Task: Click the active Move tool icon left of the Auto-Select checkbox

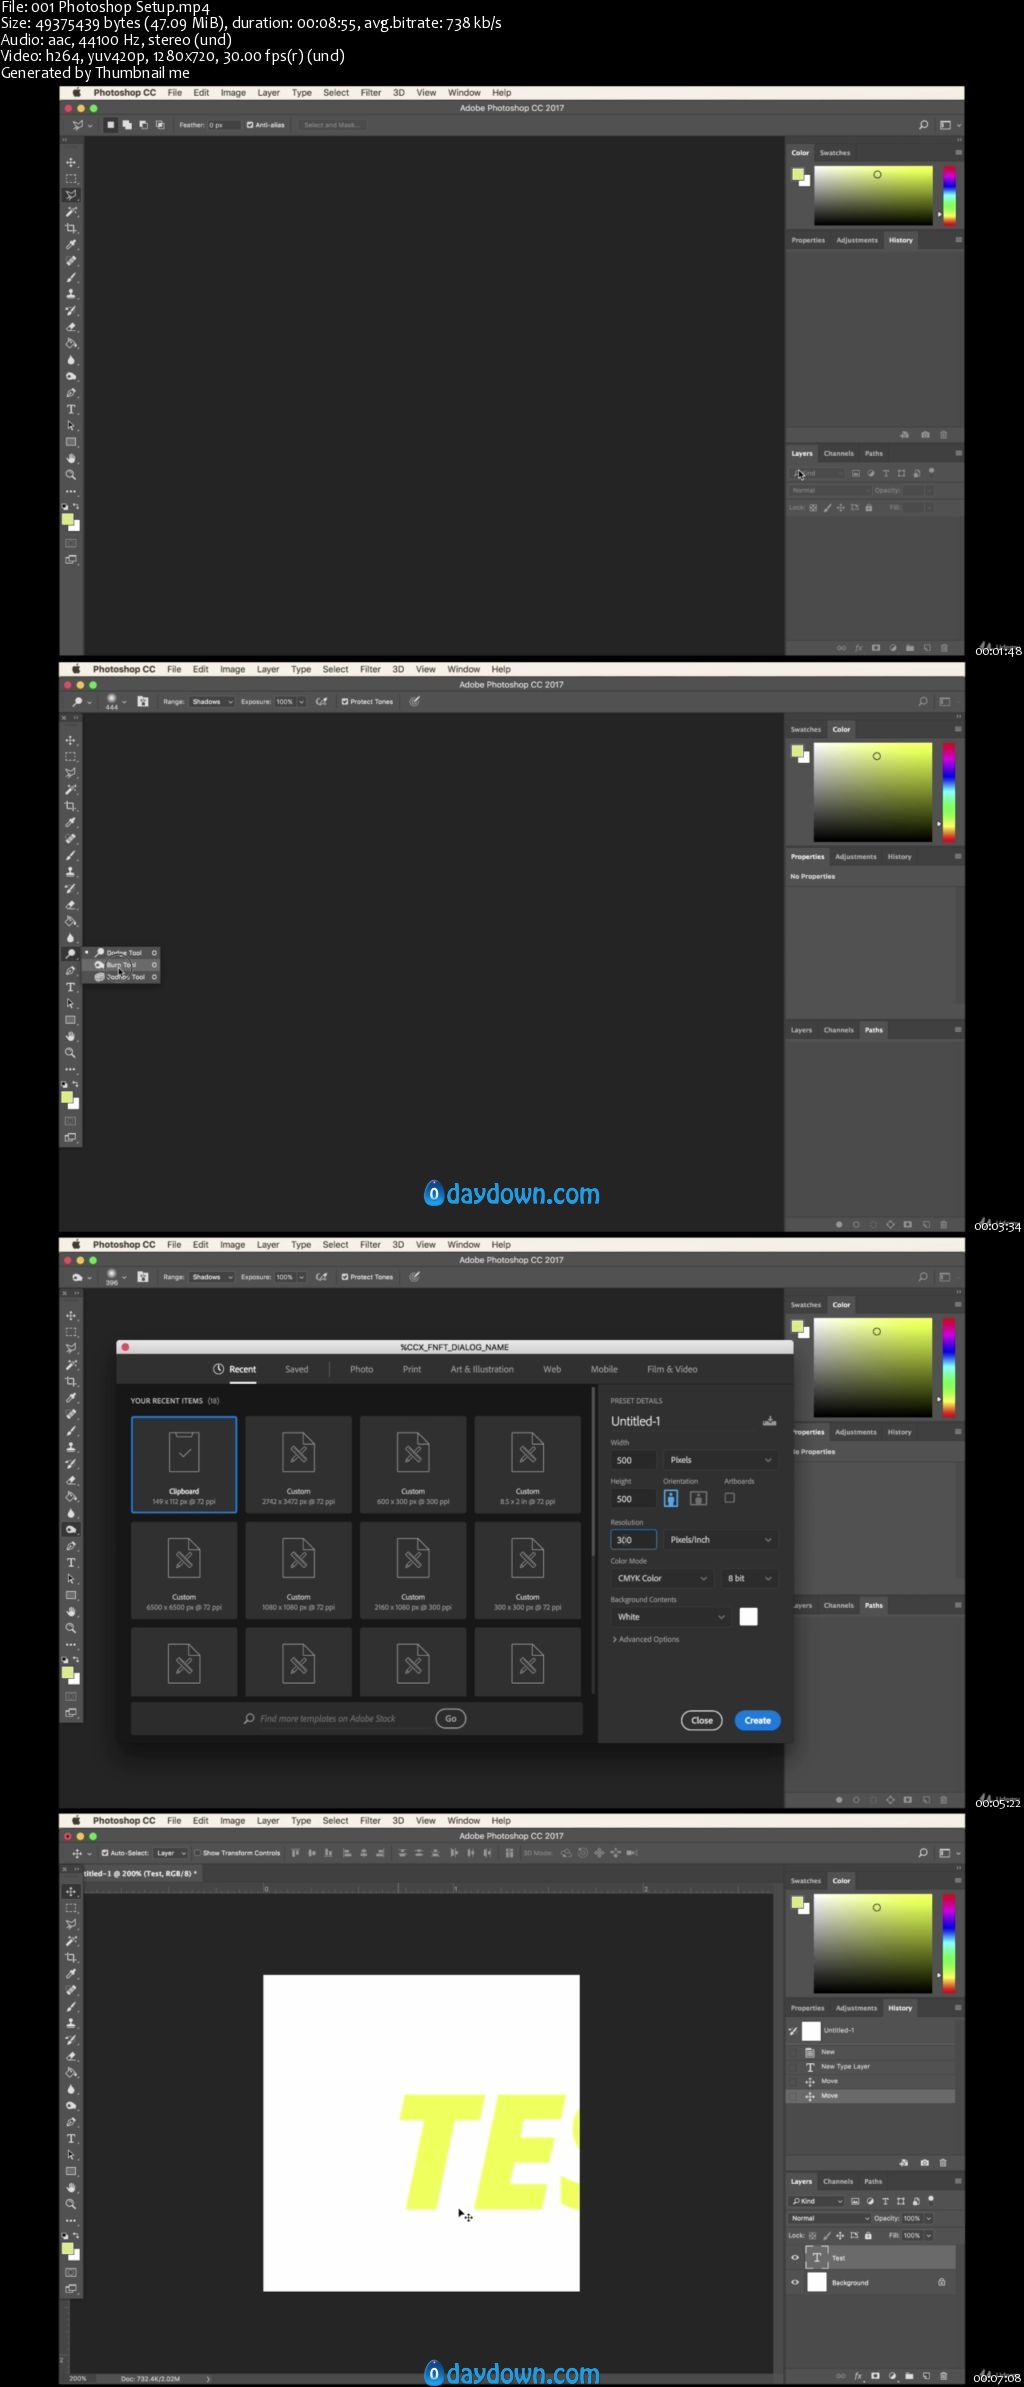Action: coord(77,1853)
